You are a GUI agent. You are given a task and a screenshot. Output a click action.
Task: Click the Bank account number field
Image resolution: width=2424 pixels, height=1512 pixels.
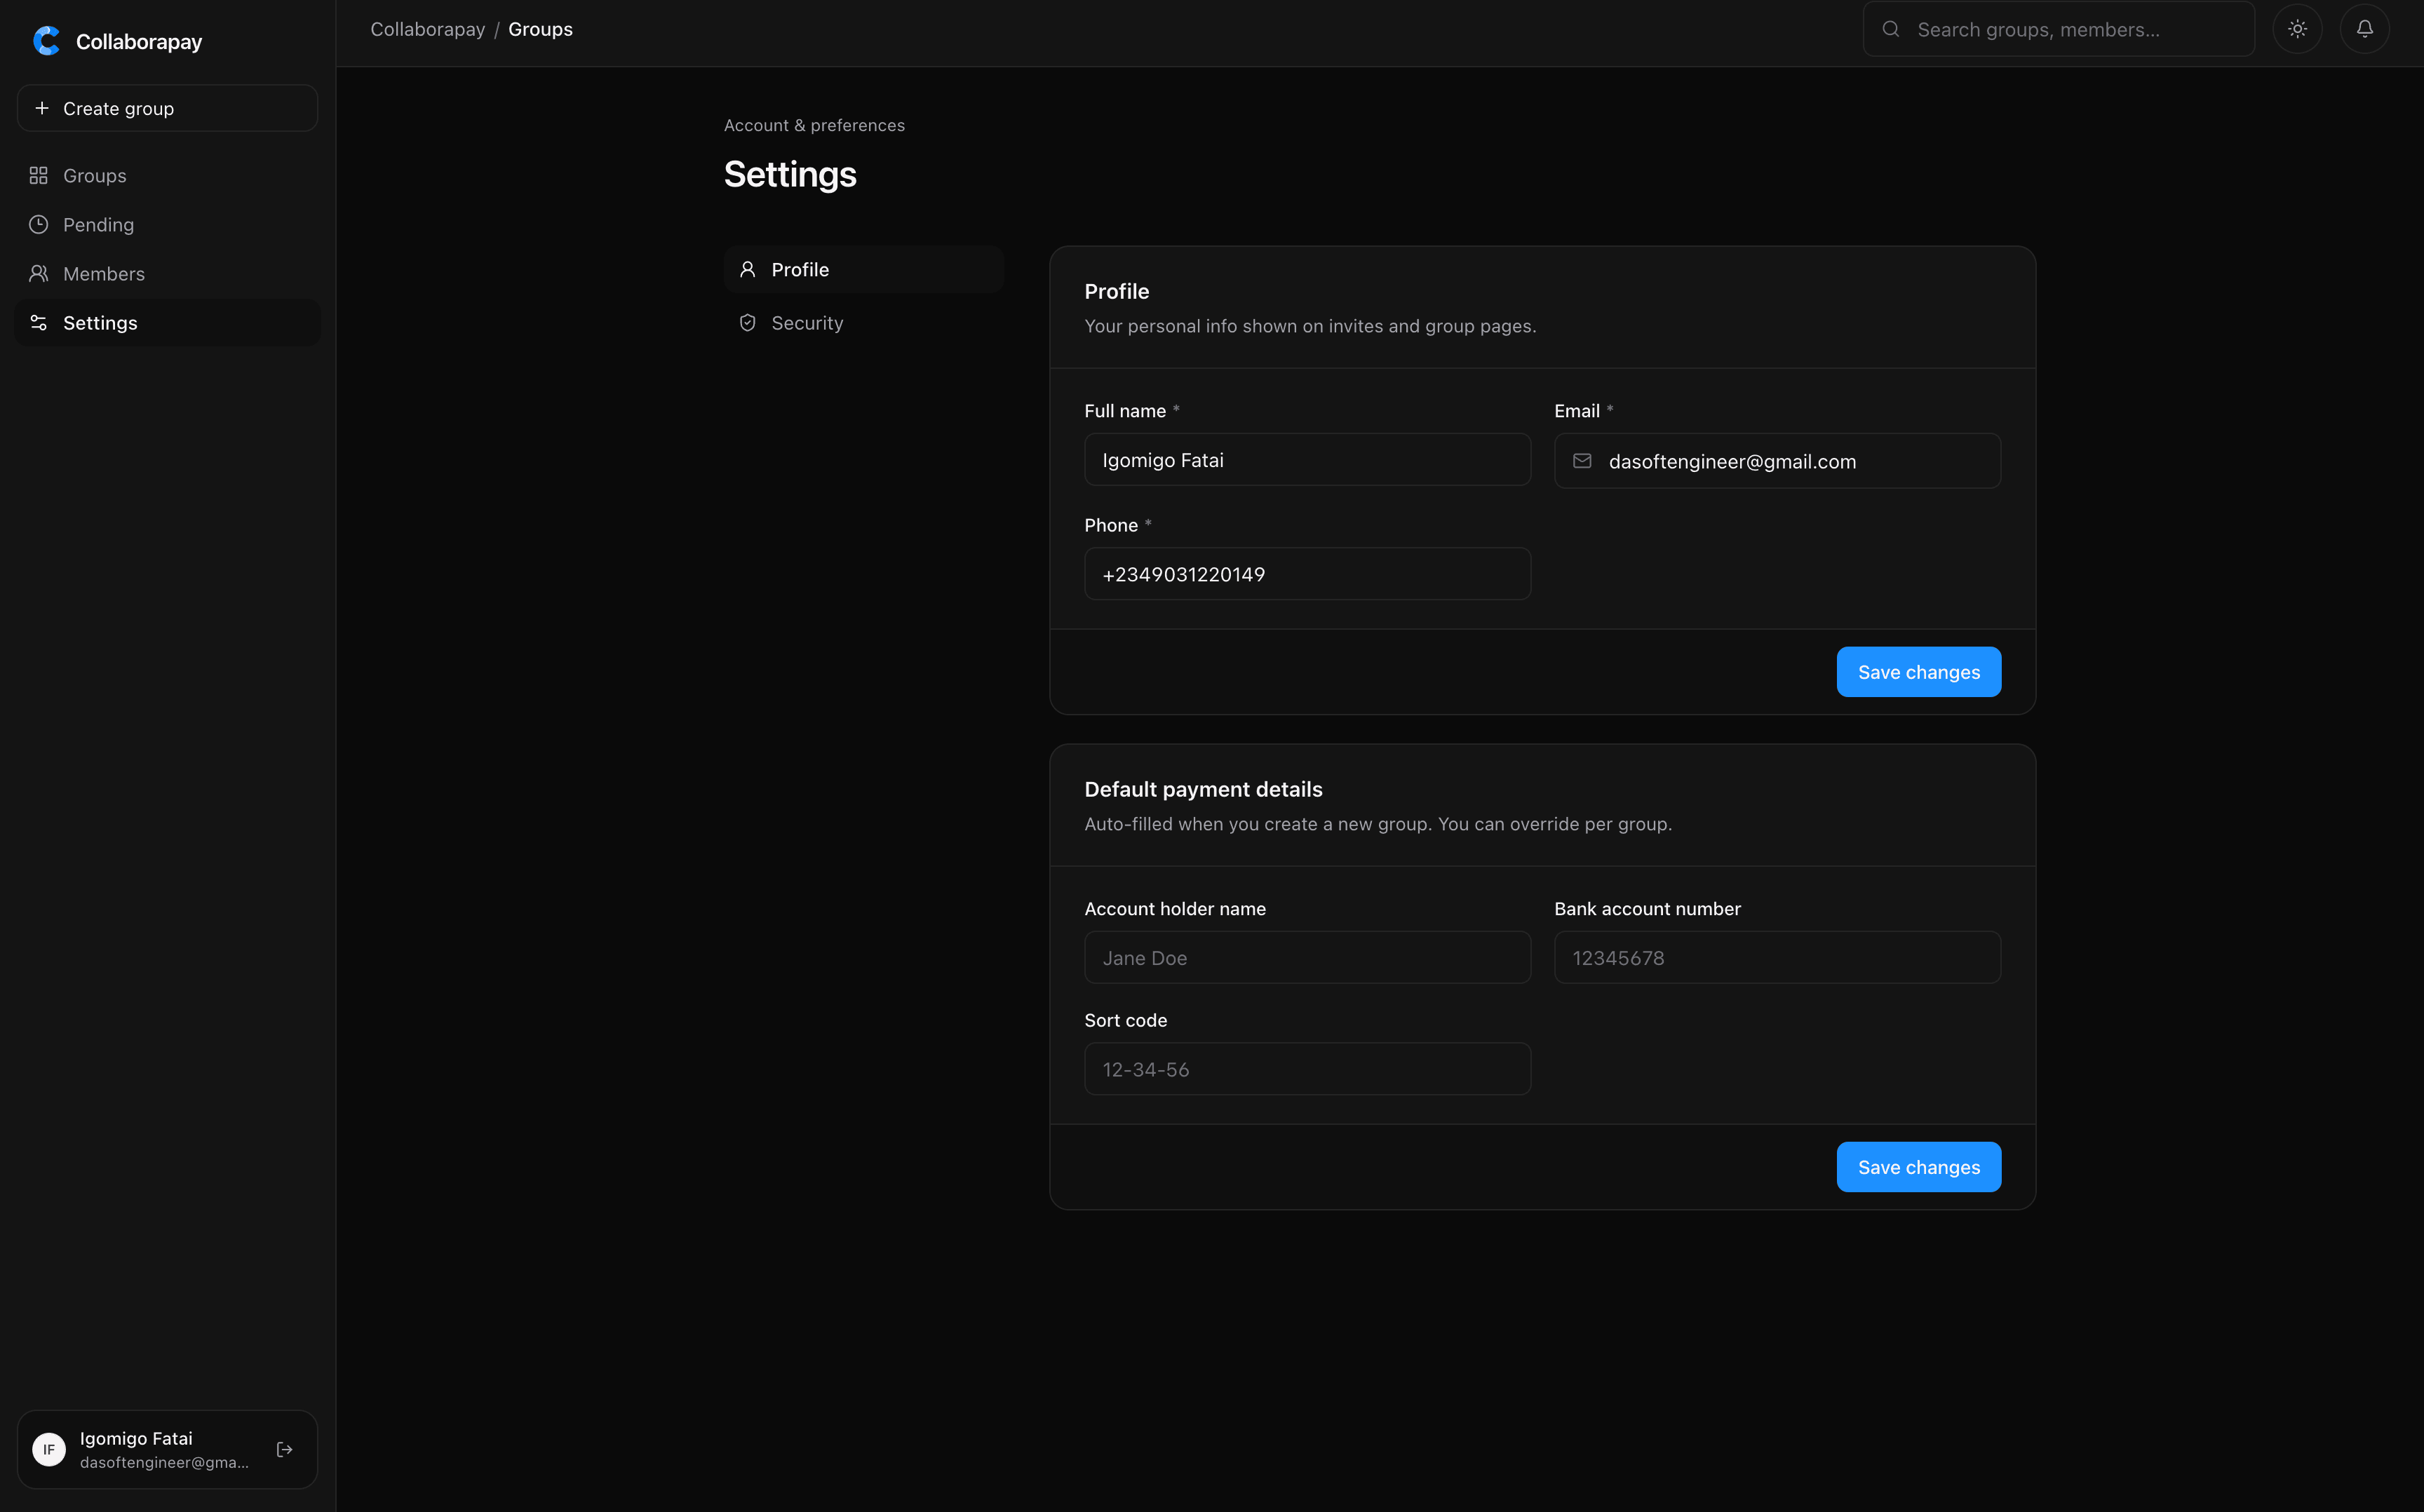coord(1778,958)
